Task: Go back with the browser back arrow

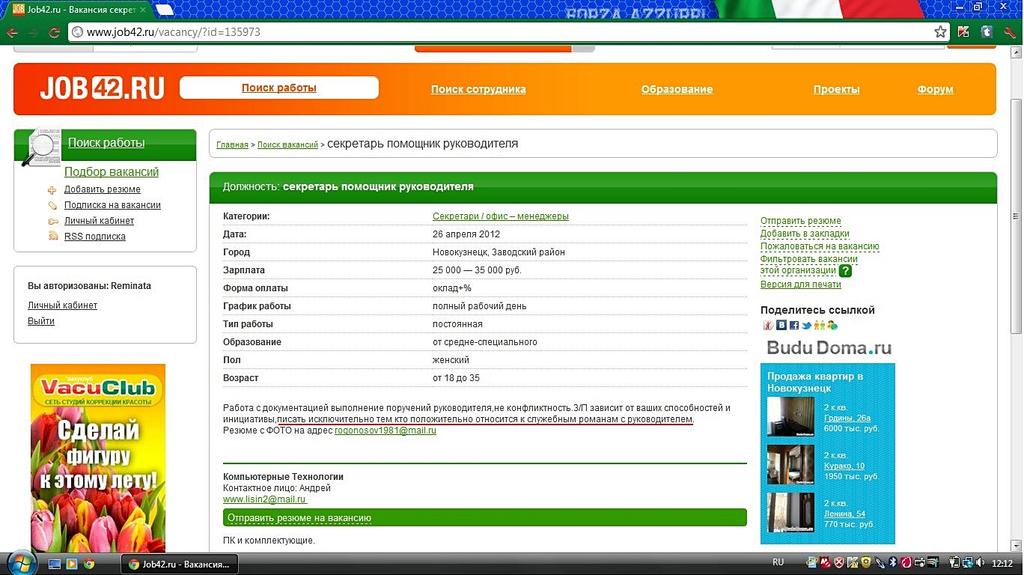Action: [12, 32]
